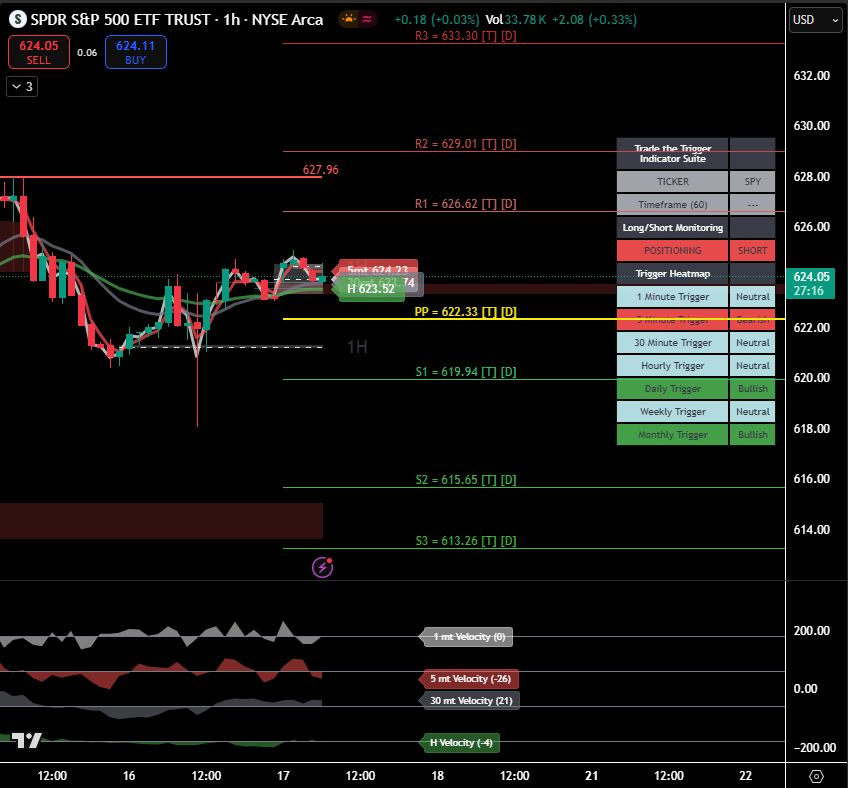The height and width of the screenshot is (788, 848).
Task: Select the S1 = 619.94 pivot label
Action: click(466, 372)
